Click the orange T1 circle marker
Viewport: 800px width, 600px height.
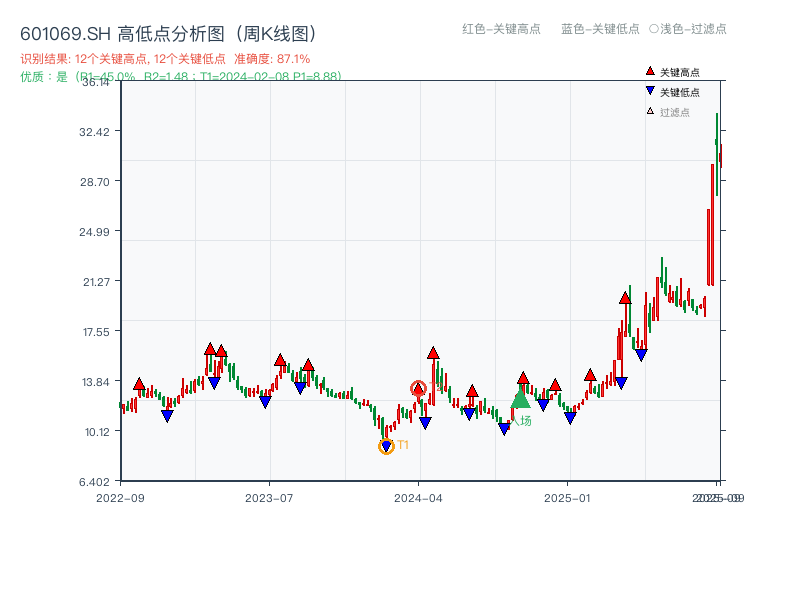(x=386, y=446)
